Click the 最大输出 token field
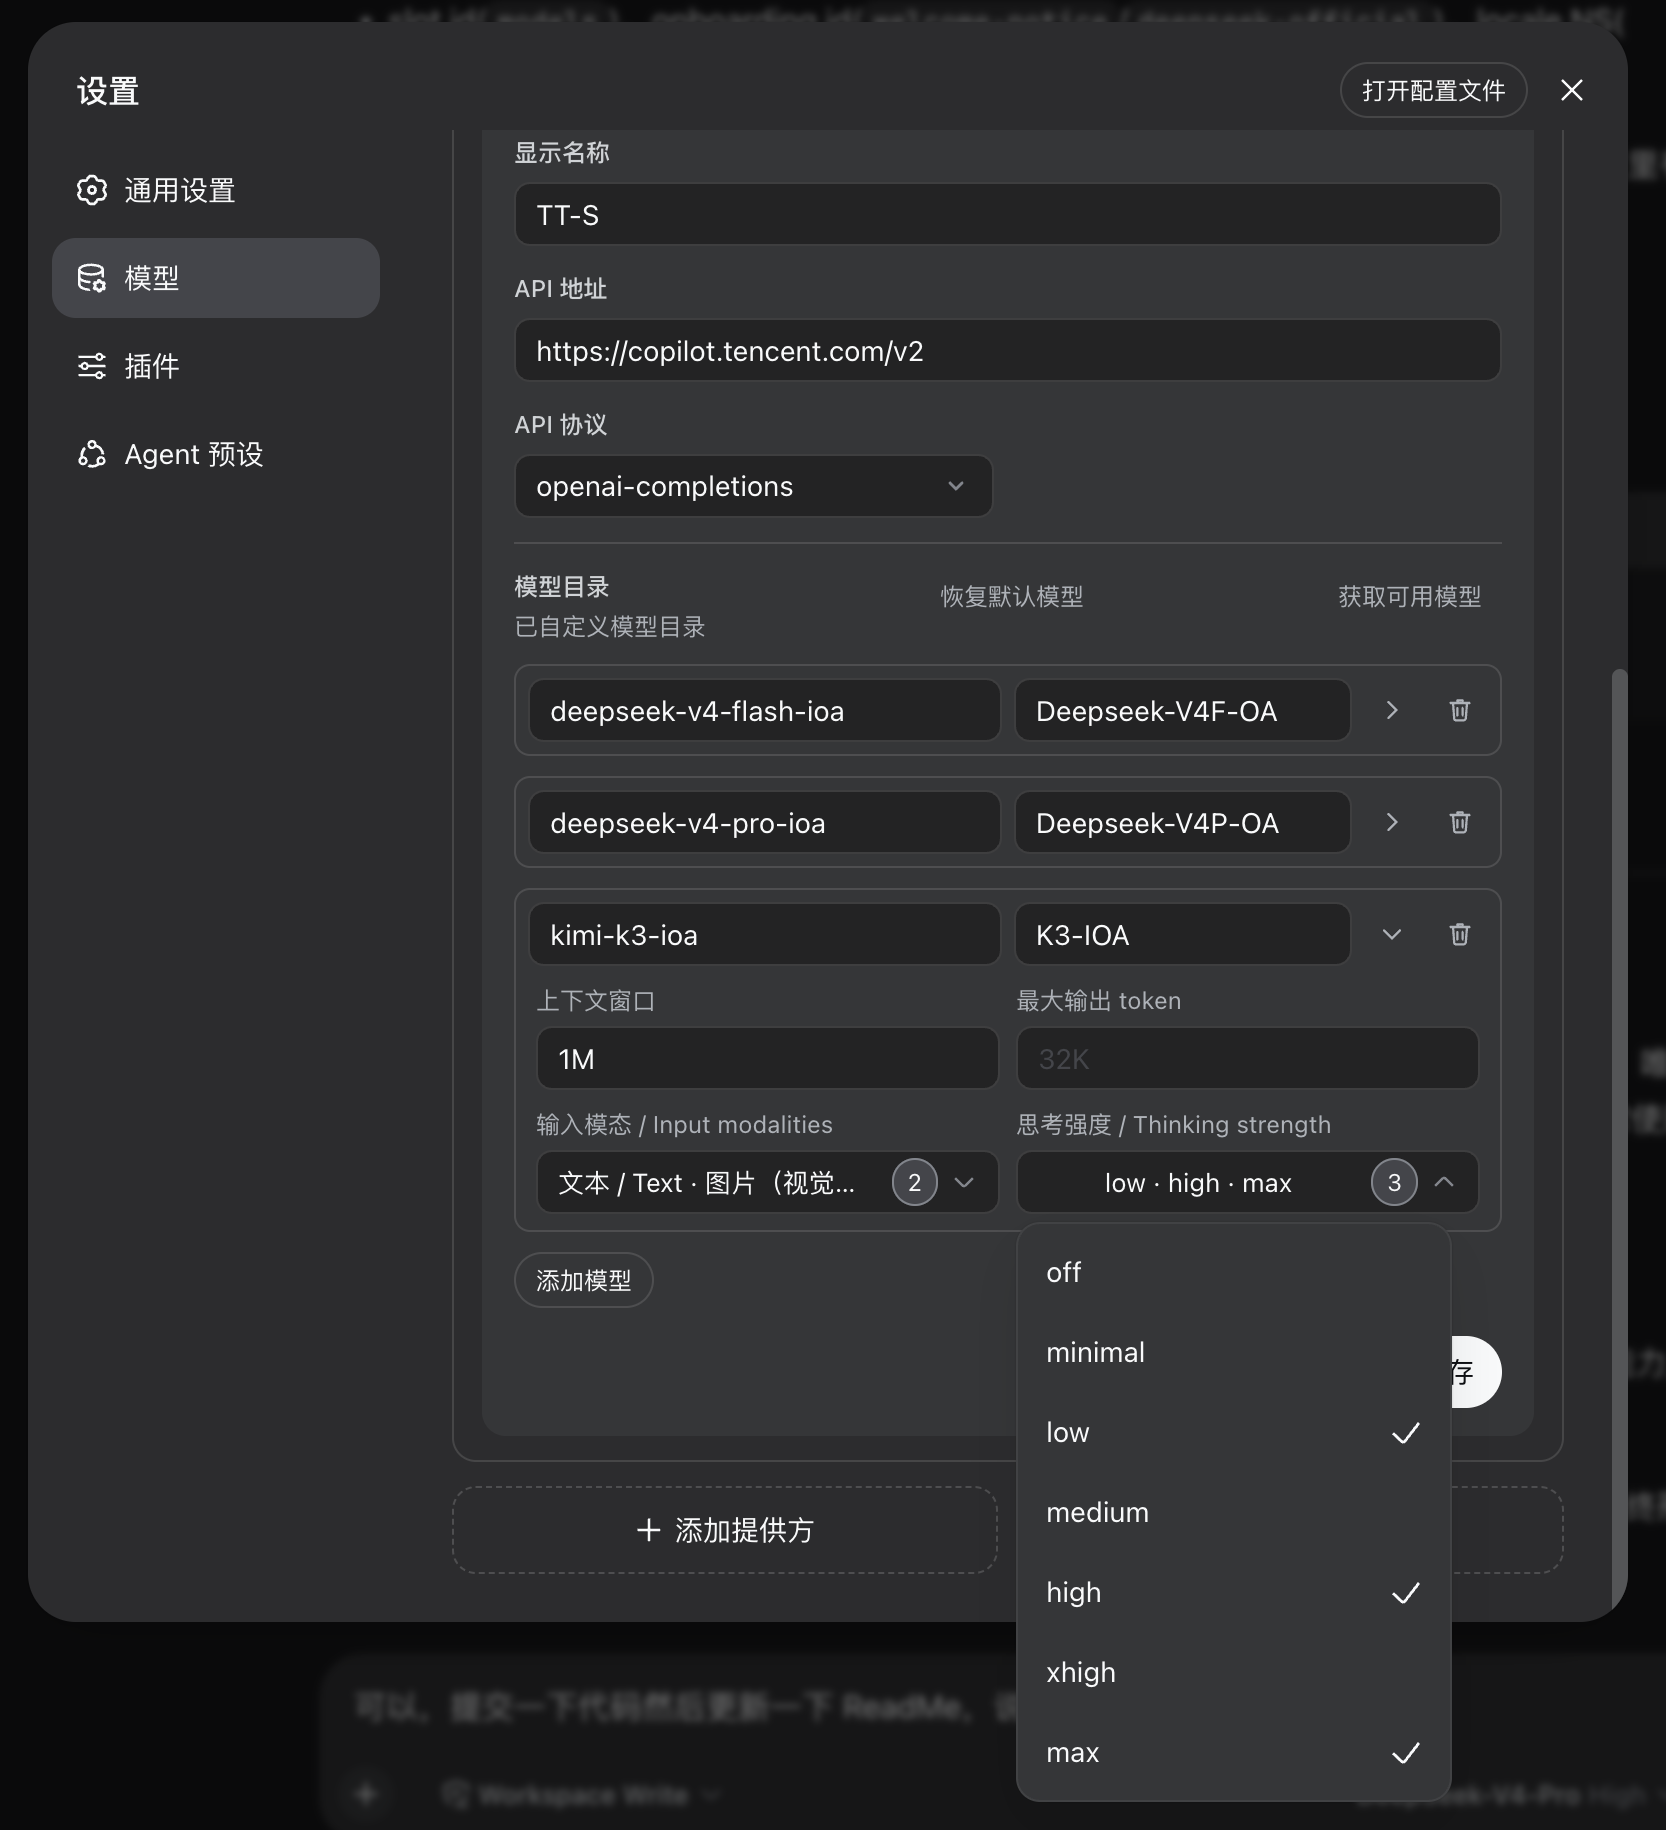This screenshot has height=1830, width=1666. pyautogui.click(x=1247, y=1058)
